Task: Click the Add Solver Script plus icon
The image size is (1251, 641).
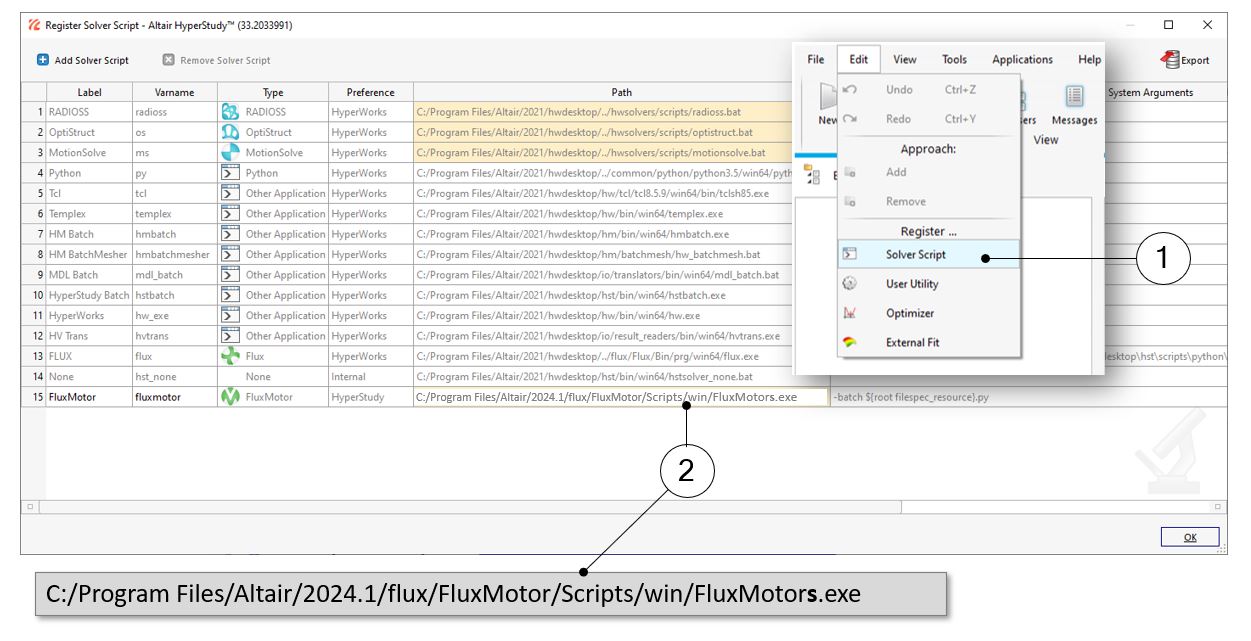Action: [x=43, y=60]
